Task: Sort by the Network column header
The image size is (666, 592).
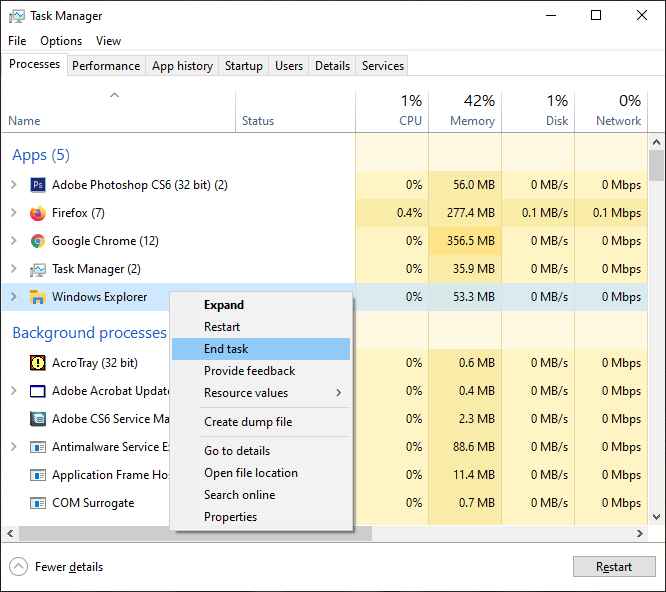Action: click(x=611, y=111)
